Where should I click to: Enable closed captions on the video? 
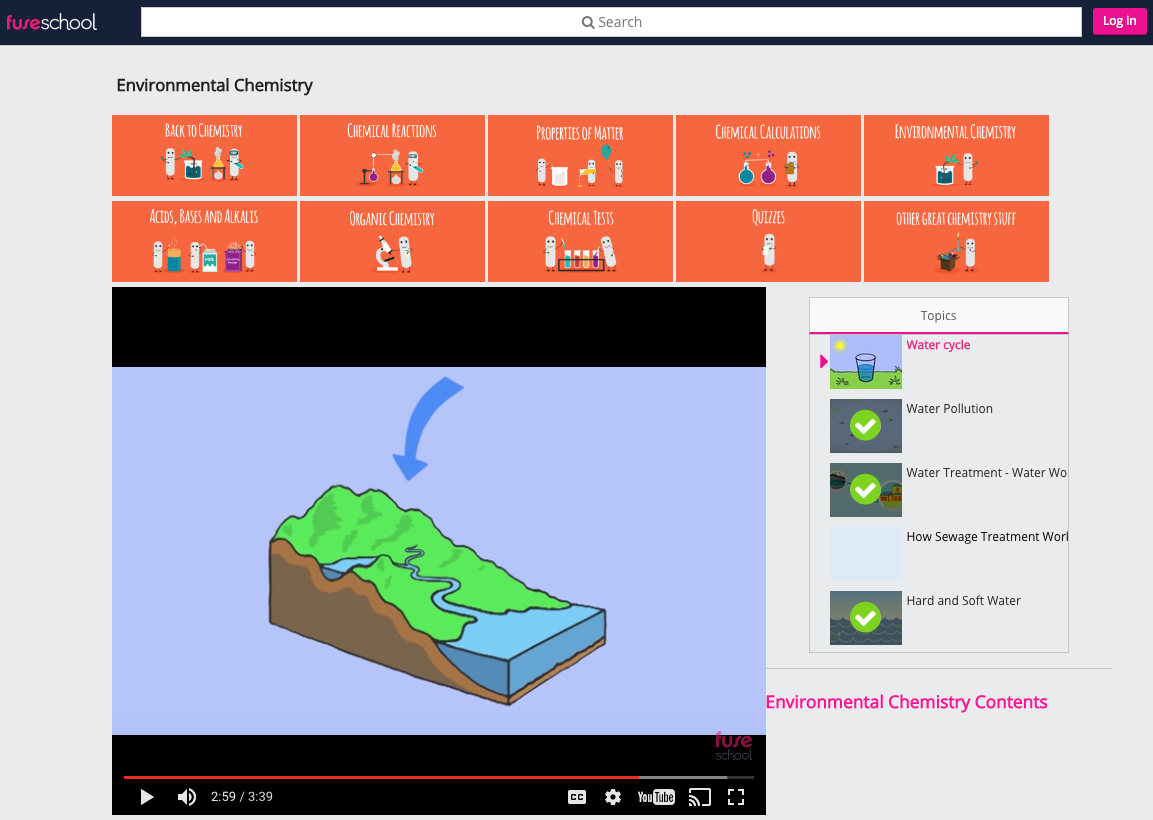point(576,797)
